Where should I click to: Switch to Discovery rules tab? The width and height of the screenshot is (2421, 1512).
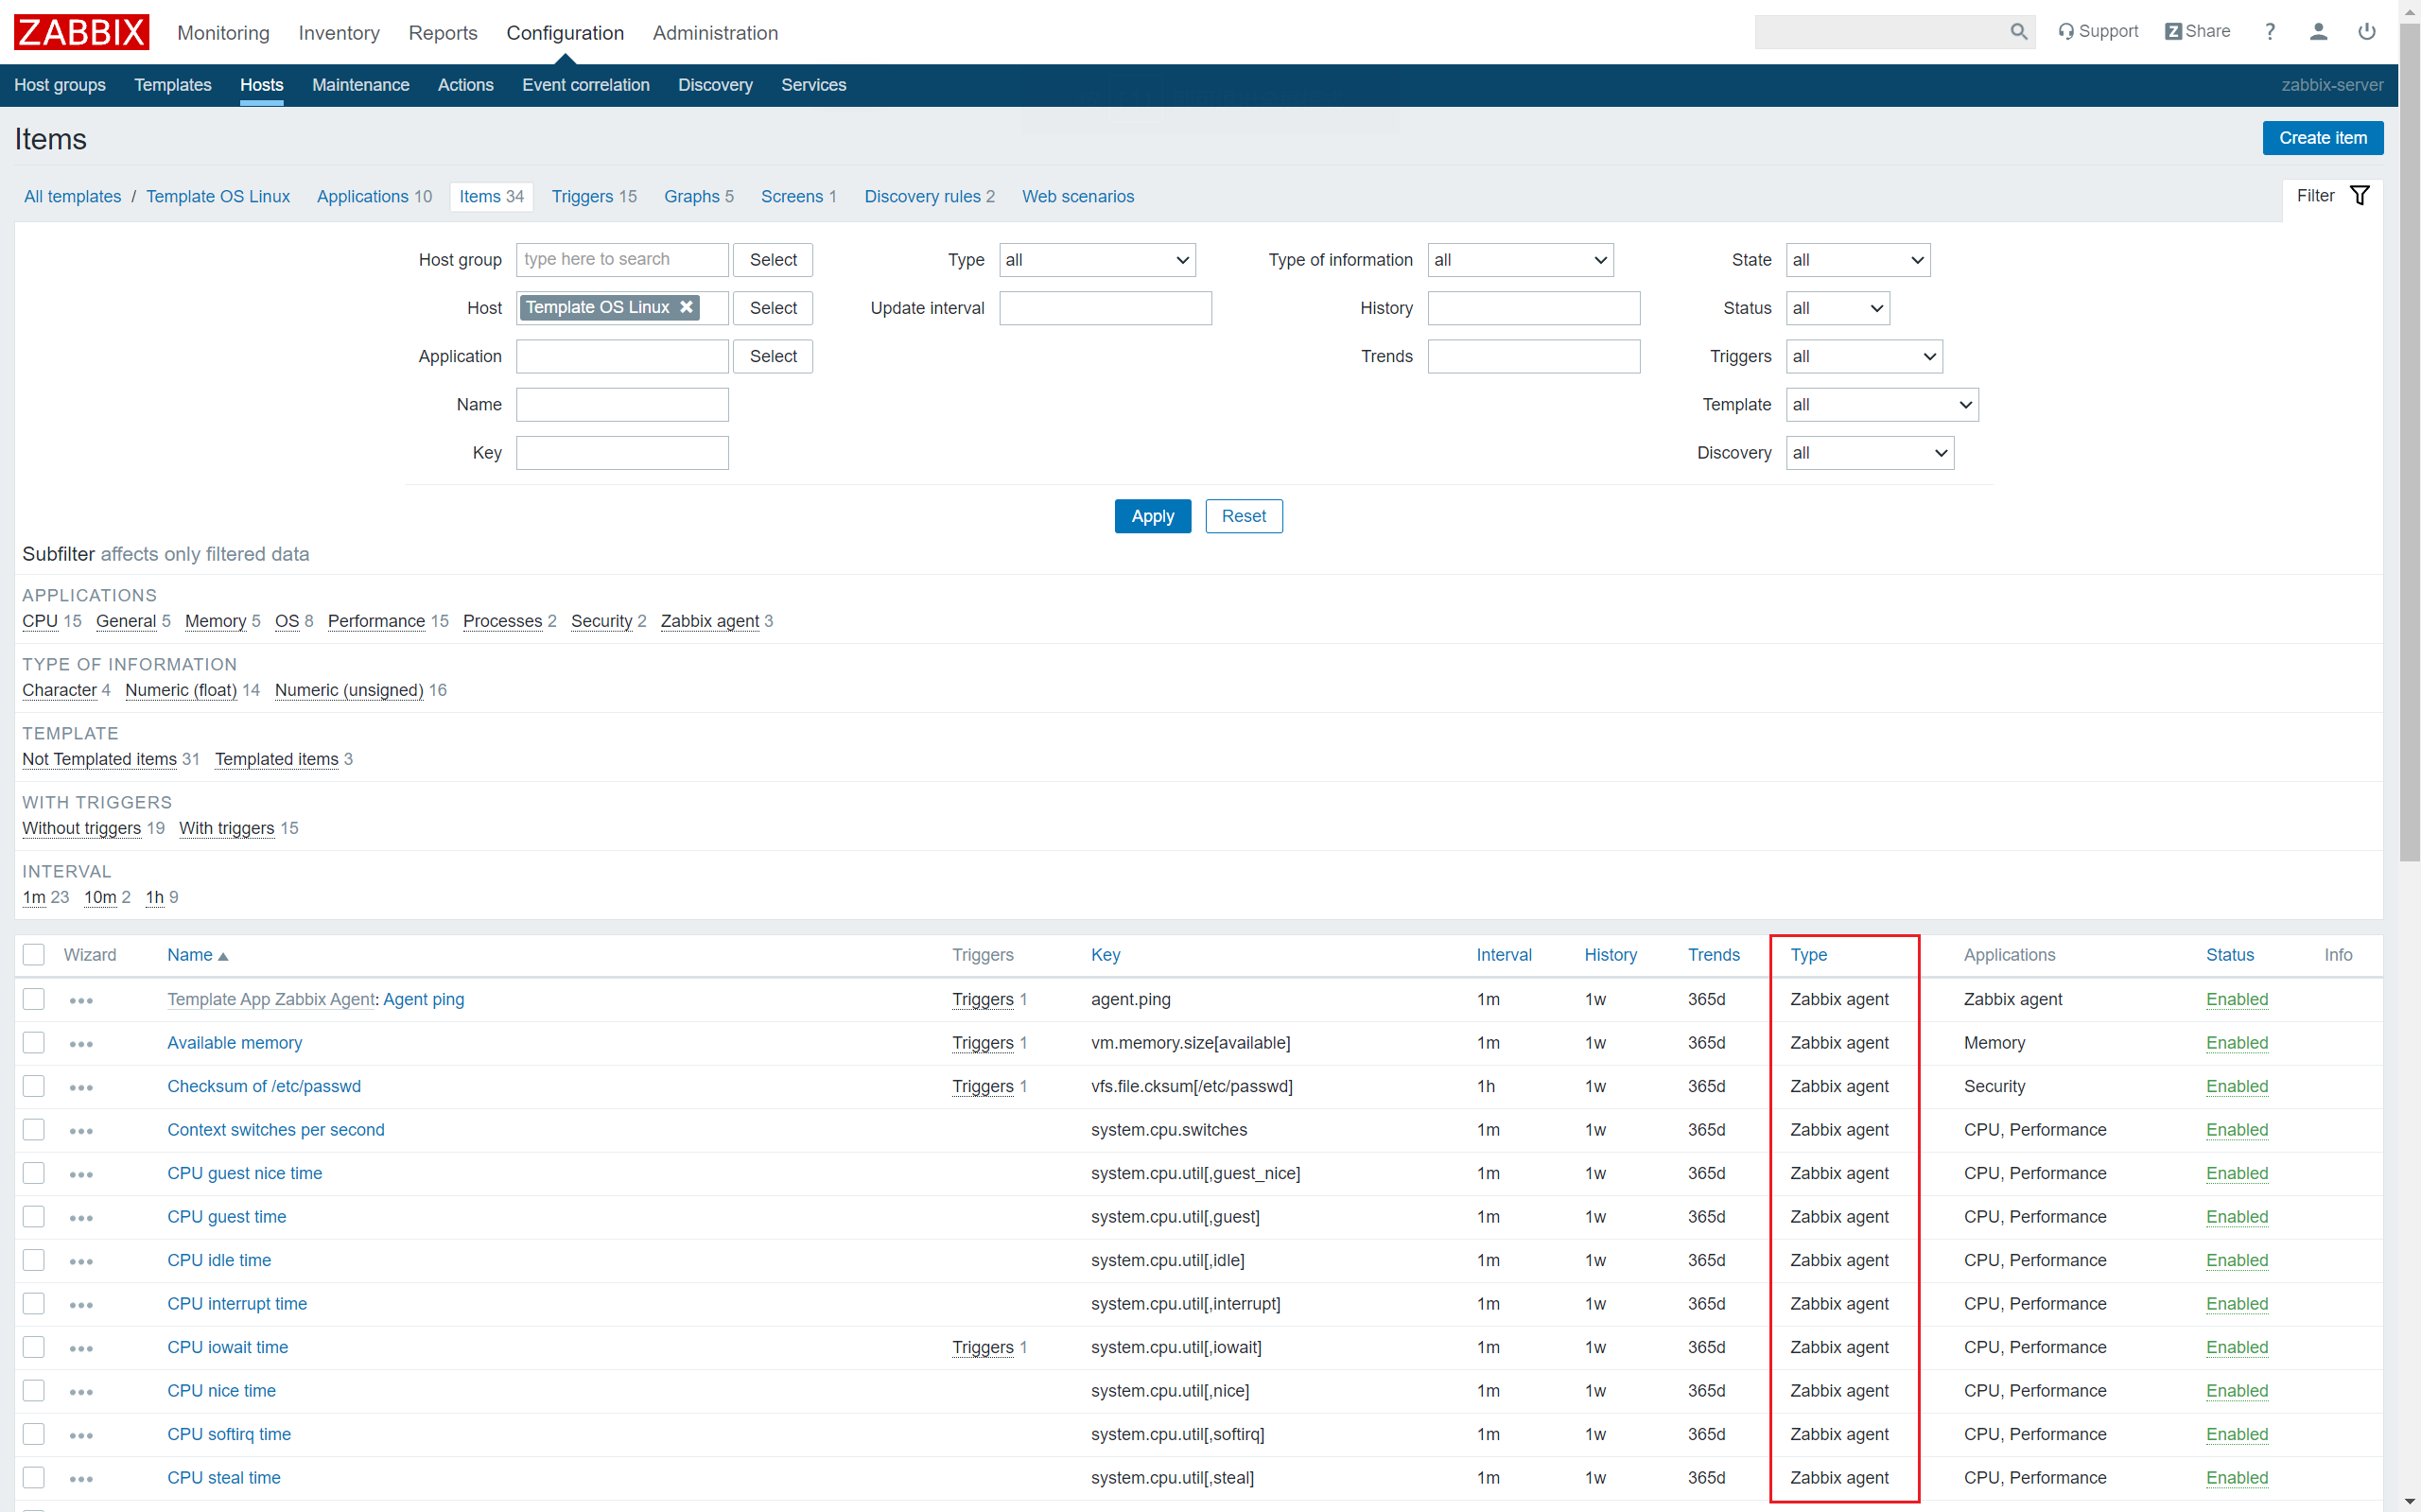929,196
